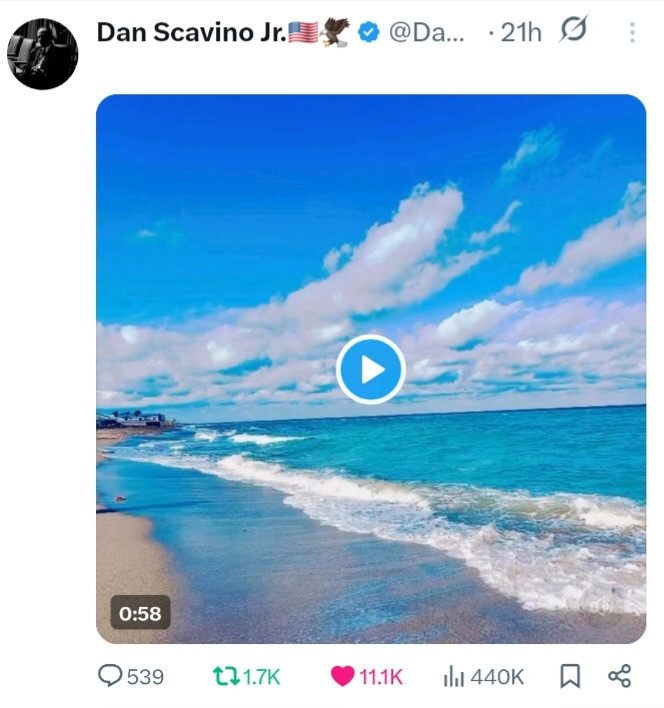Click the Dan Scavino Jr. display name
Screen dimensions: 664x708
pyautogui.click(x=190, y=32)
